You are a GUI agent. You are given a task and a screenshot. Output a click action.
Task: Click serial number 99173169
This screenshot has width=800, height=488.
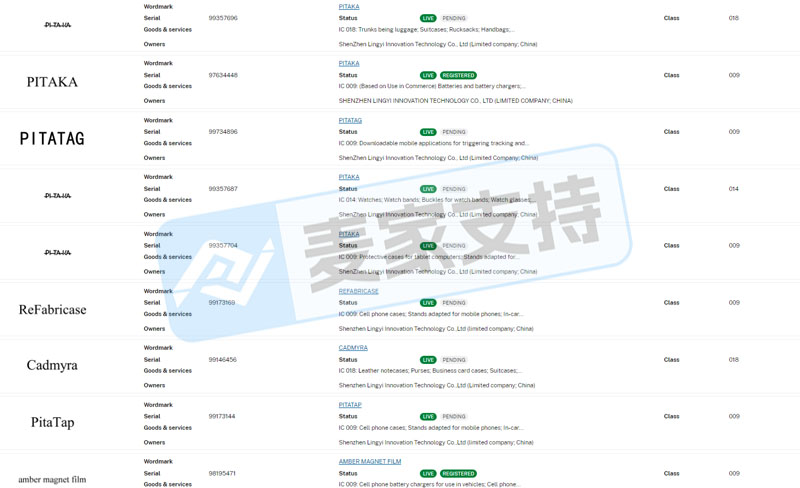222,303
